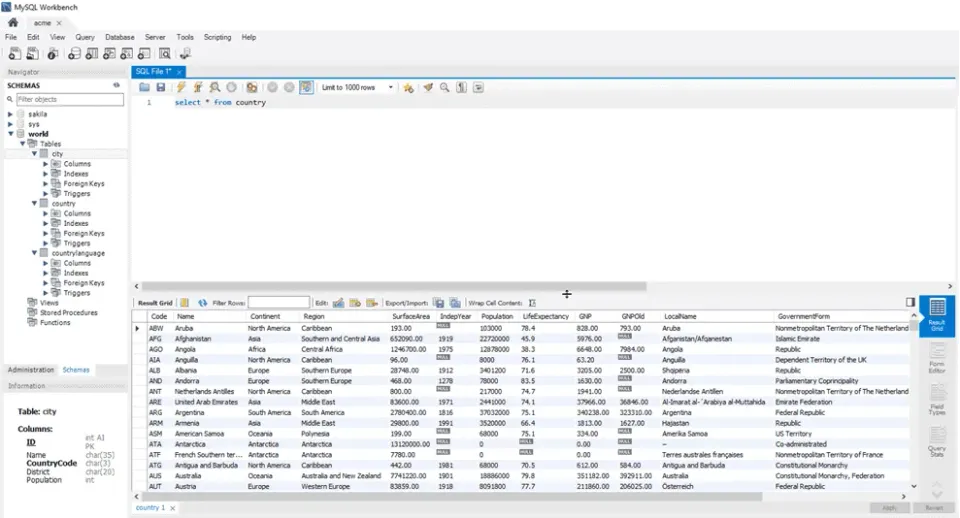Image resolution: width=960 pixels, height=518 pixels.
Task: Click Import records from file icon
Action: pos(455,303)
